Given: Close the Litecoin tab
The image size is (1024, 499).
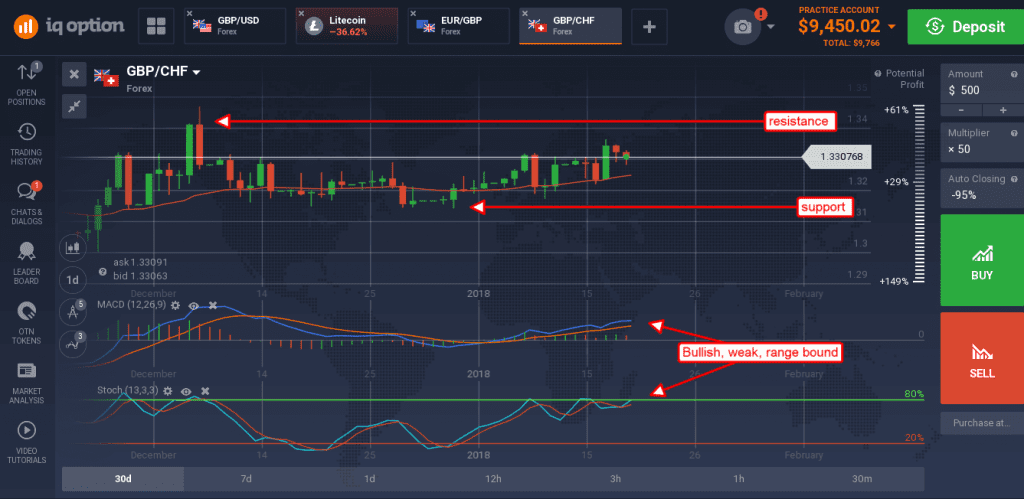Looking at the screenshot, I should coord(301,12).
